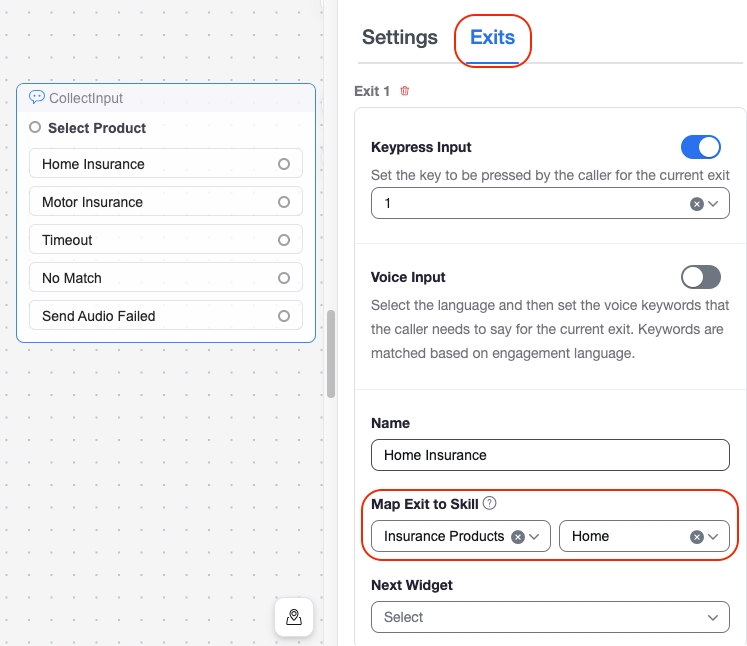Enable the Voice Input toggle
The image size is (747, 646).
pyautogui.click(x=700, y=277)
